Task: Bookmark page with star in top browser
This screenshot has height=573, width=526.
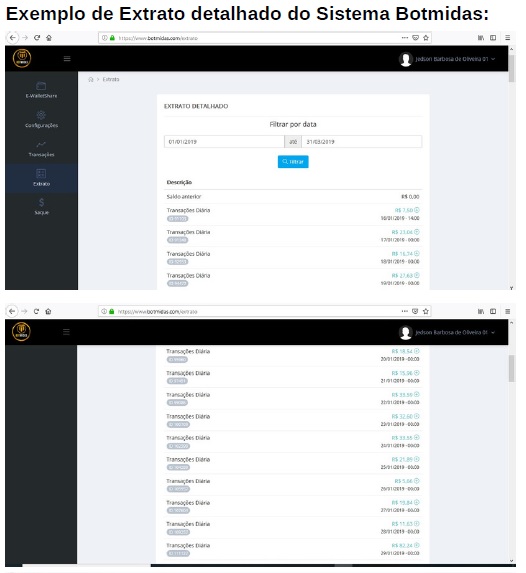Action: pos(426,38)
